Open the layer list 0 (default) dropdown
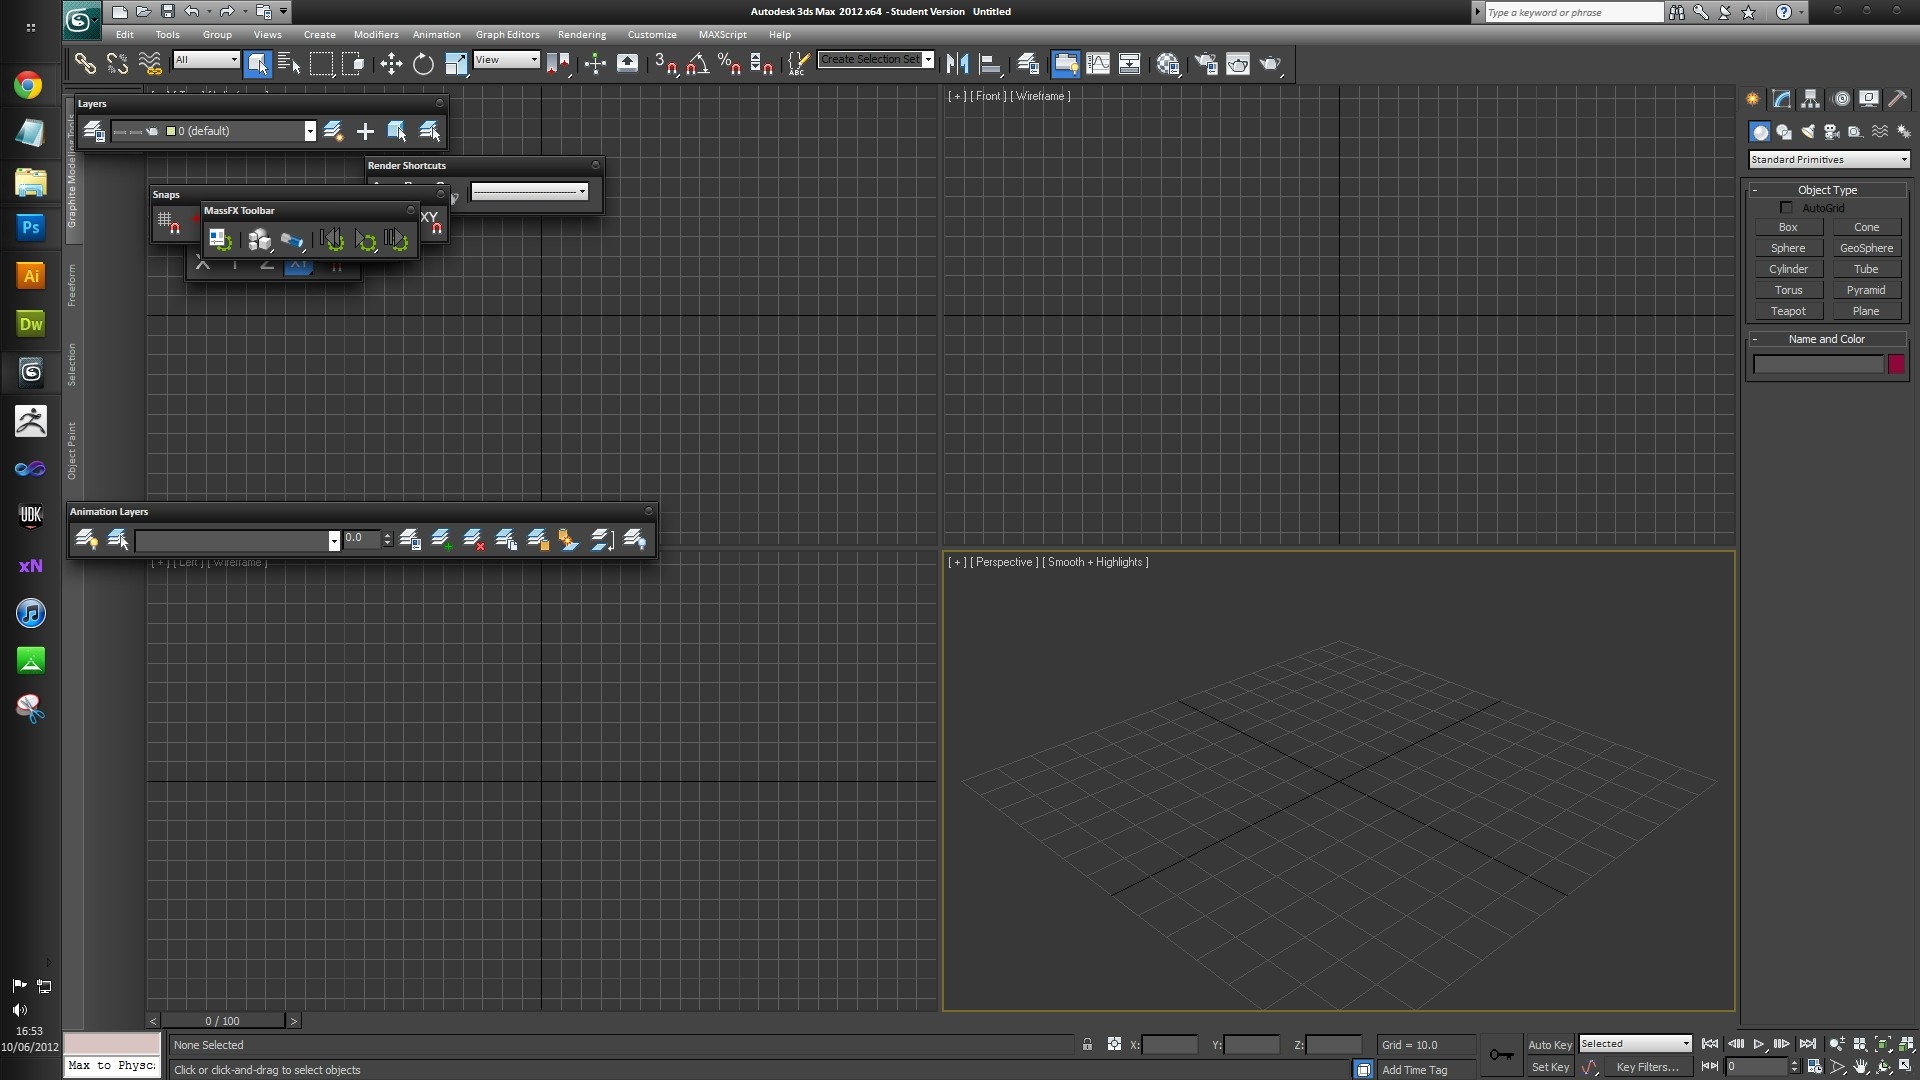 [310, 131]
